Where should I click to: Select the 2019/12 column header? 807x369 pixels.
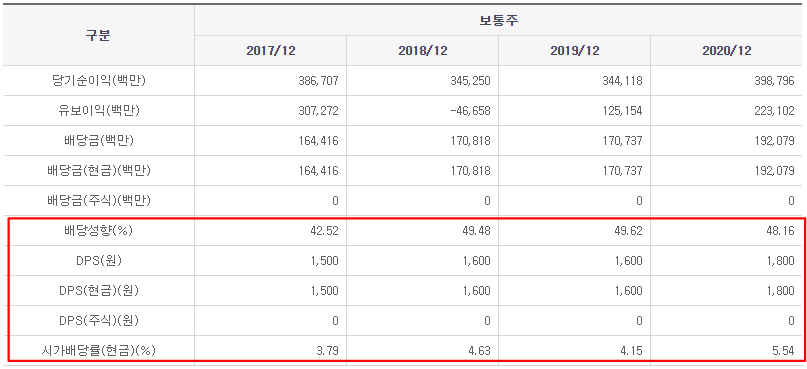[575, 51]
